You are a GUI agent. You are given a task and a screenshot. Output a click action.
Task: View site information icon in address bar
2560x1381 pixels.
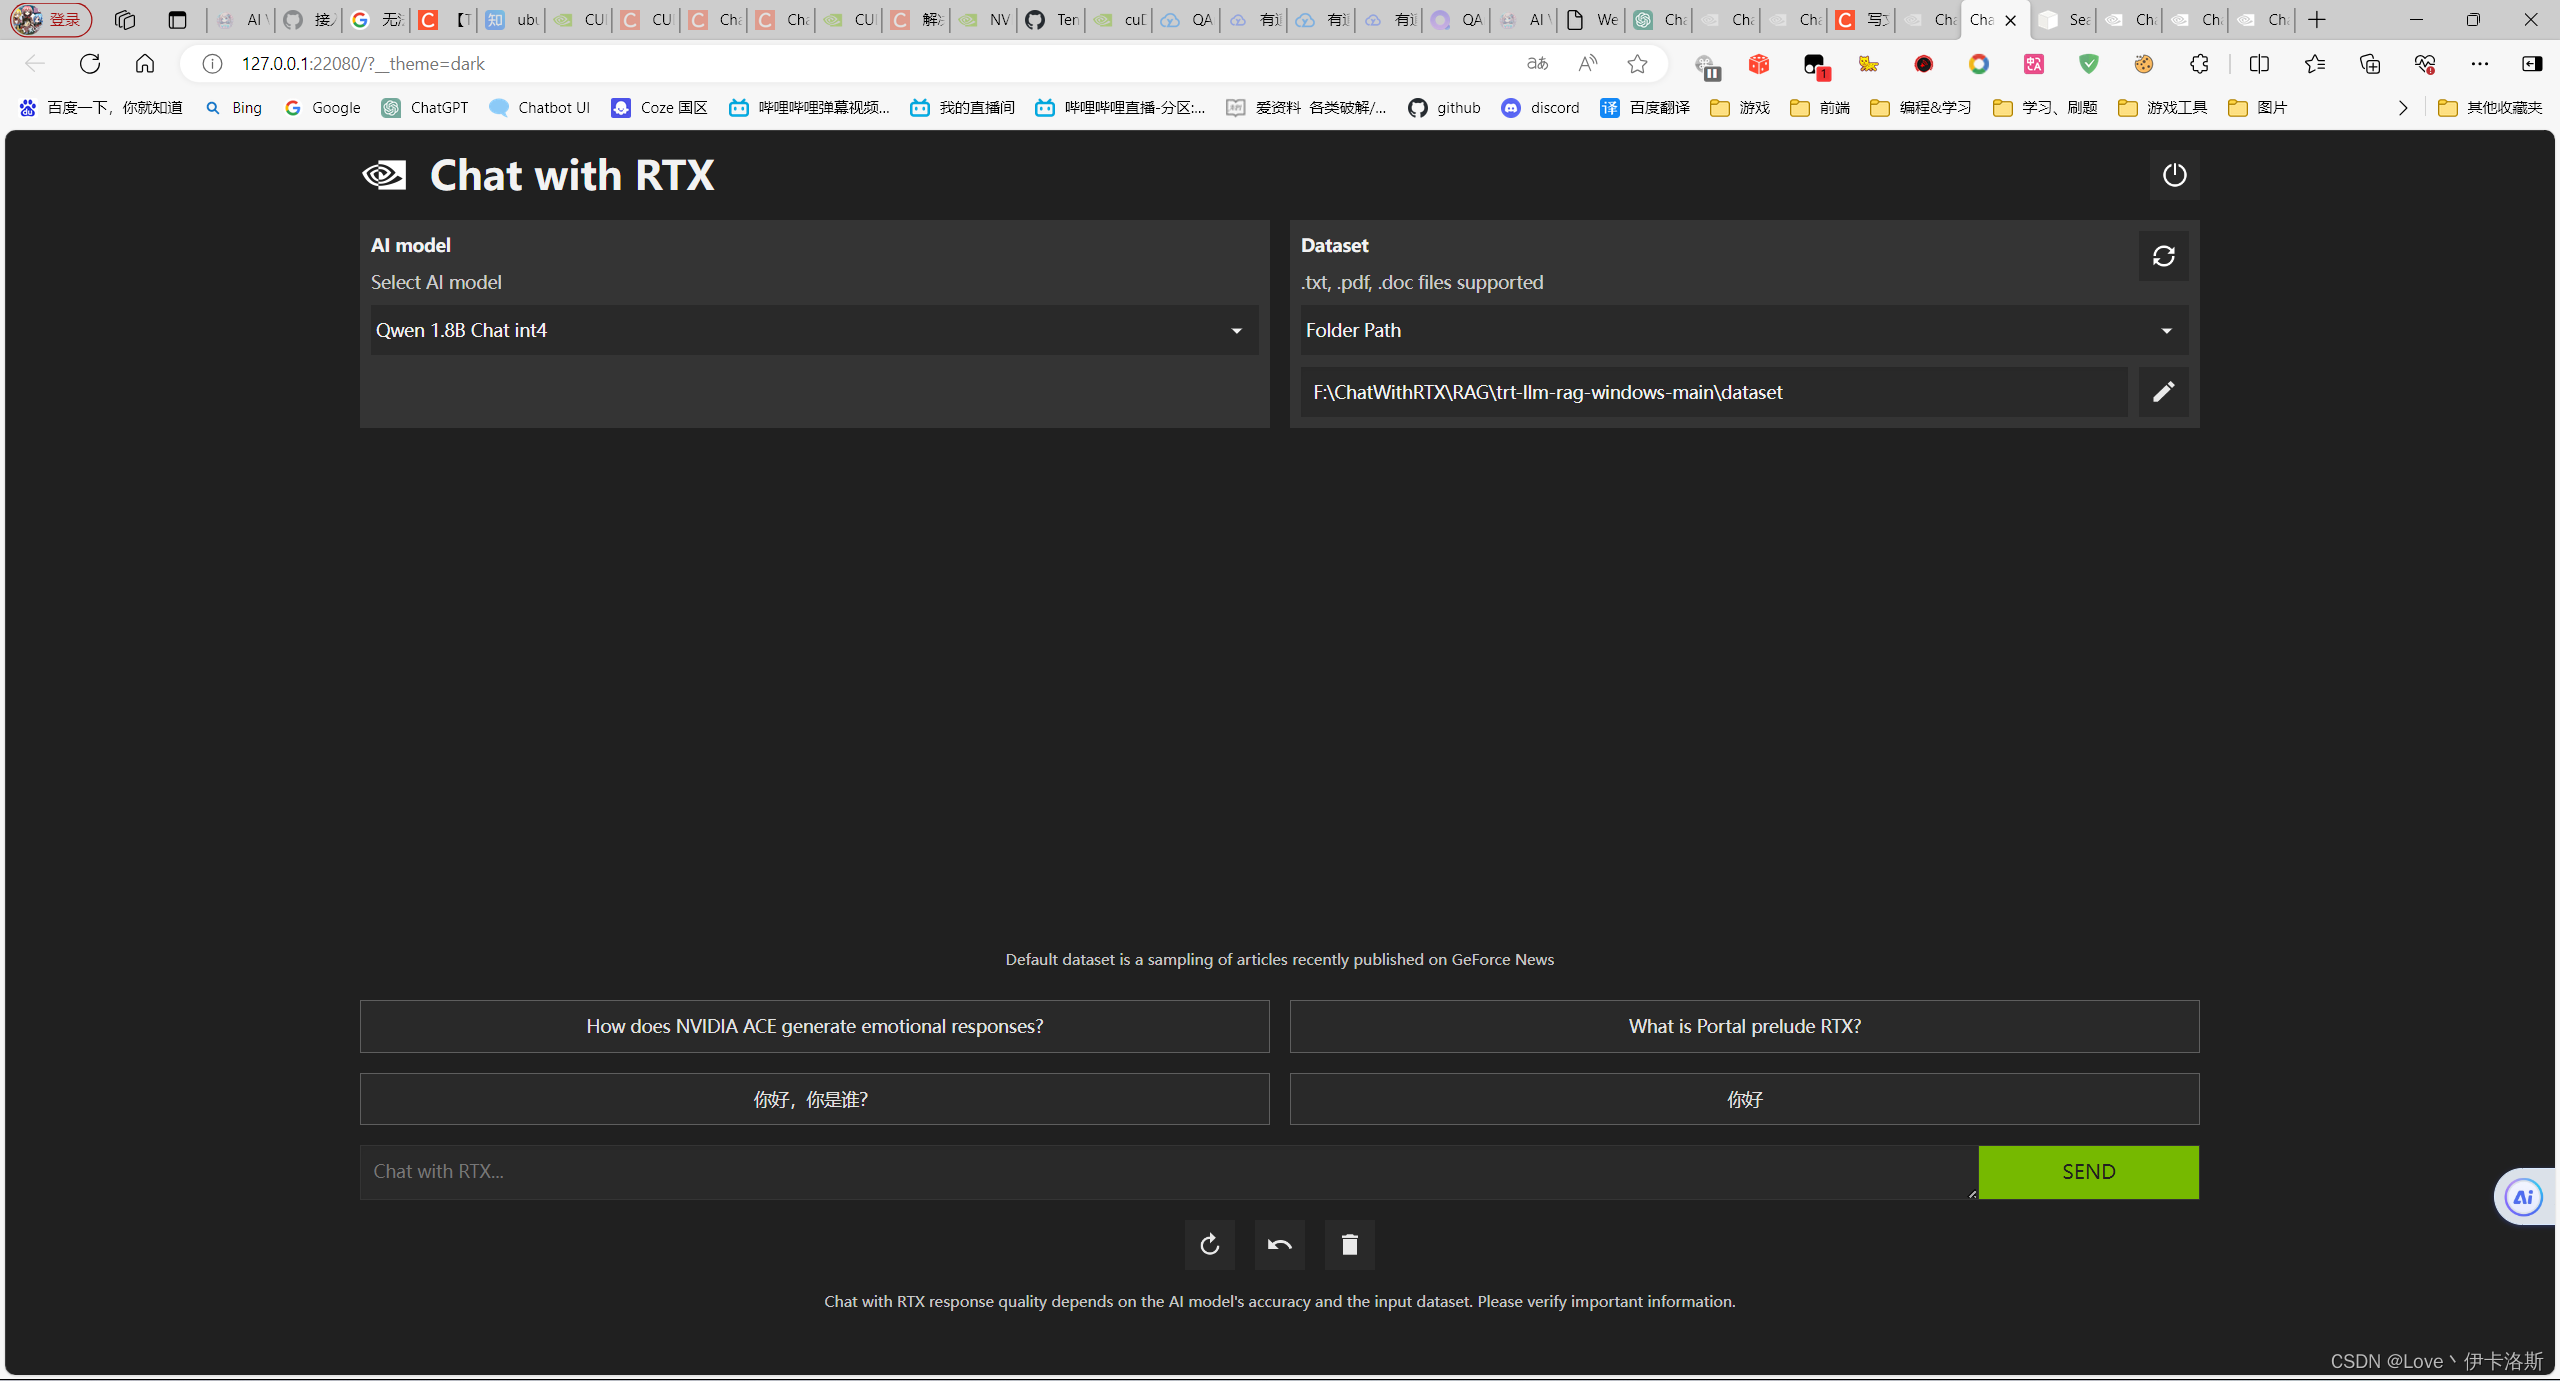click(x=212, y=64)
